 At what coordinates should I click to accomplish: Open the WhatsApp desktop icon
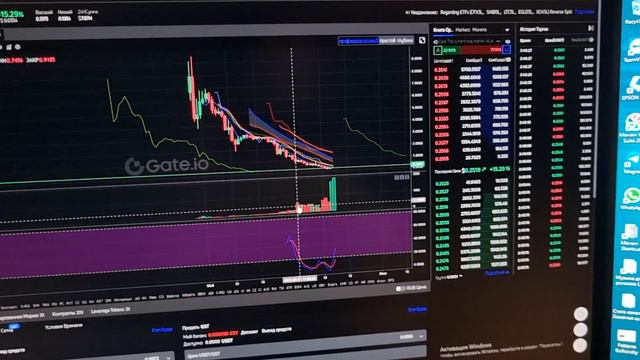pyautogui.click(x=631, y=198)
